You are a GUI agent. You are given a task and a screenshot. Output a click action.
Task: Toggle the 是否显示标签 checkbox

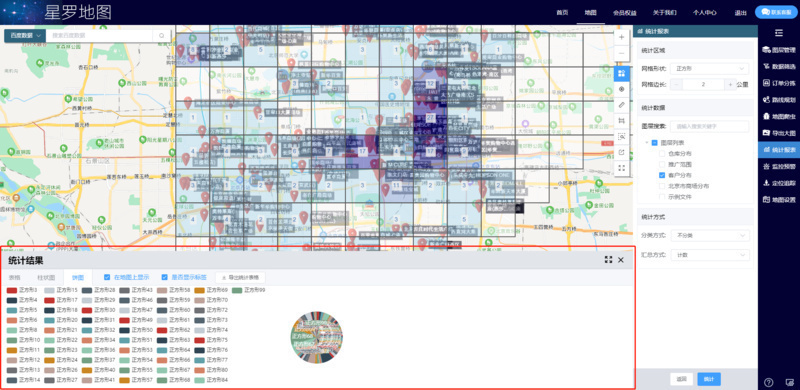point(164,277)
